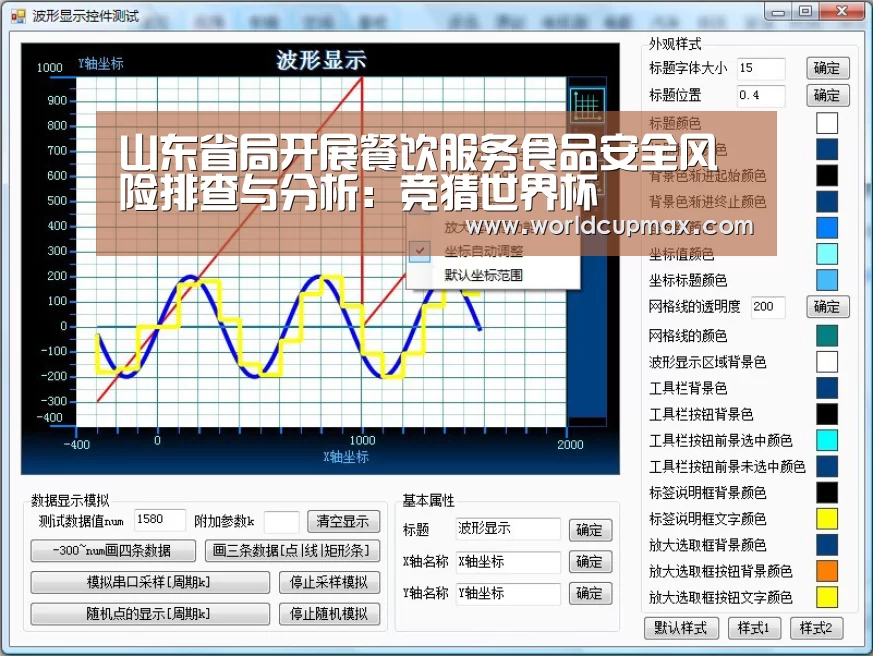
Task: Open the 坐标值颜色 cyan swatch
Action: coord(827,254)
